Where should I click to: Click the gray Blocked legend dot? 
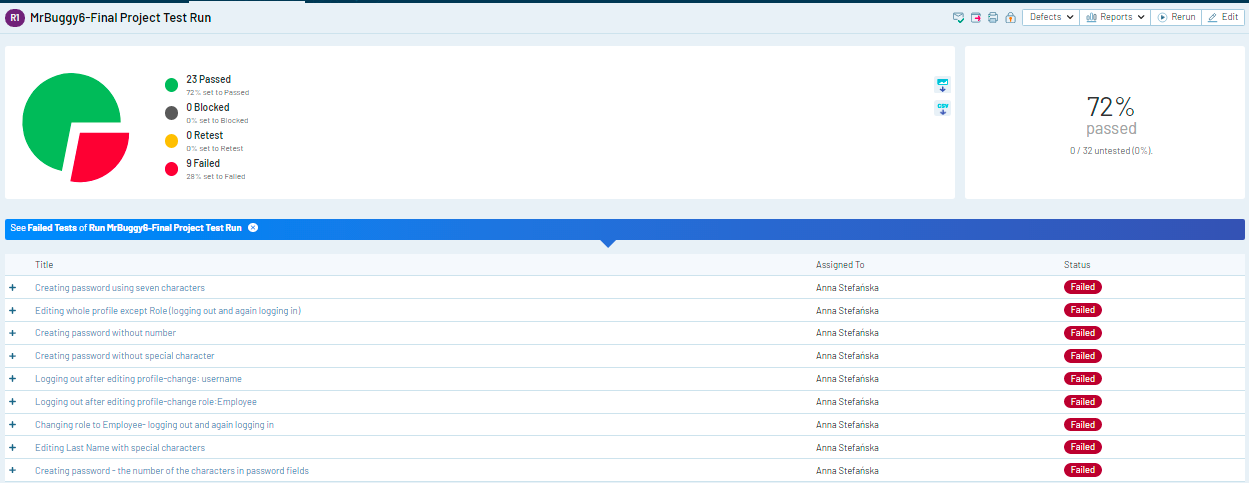[171, 112]
